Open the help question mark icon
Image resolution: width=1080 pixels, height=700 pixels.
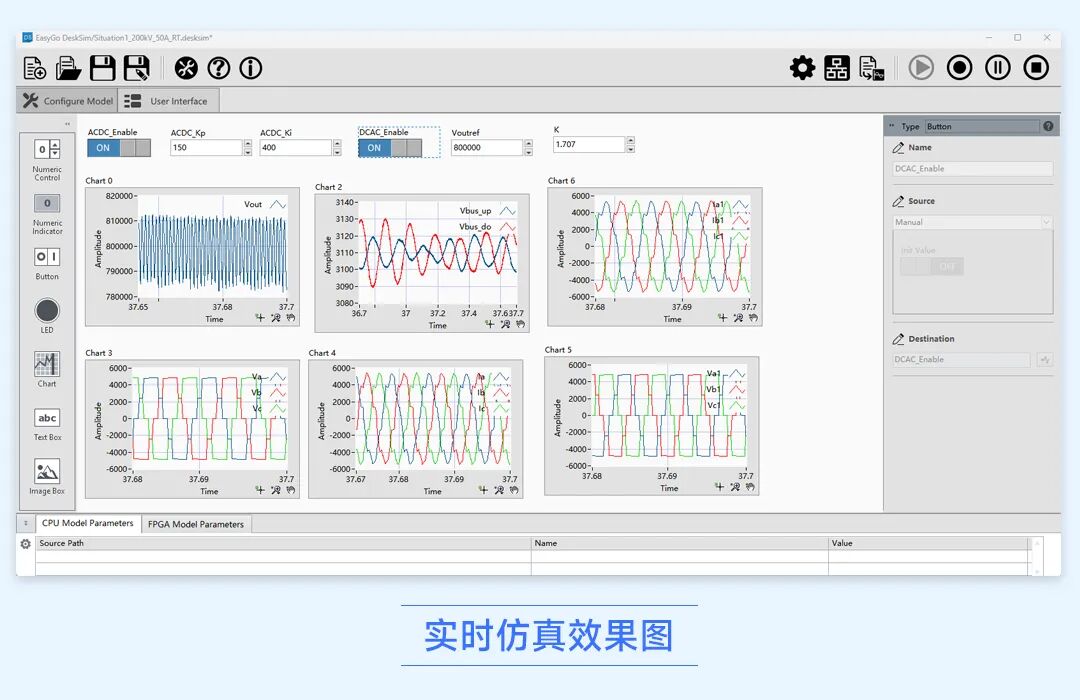pyautogui.click(x=218, y=68)
